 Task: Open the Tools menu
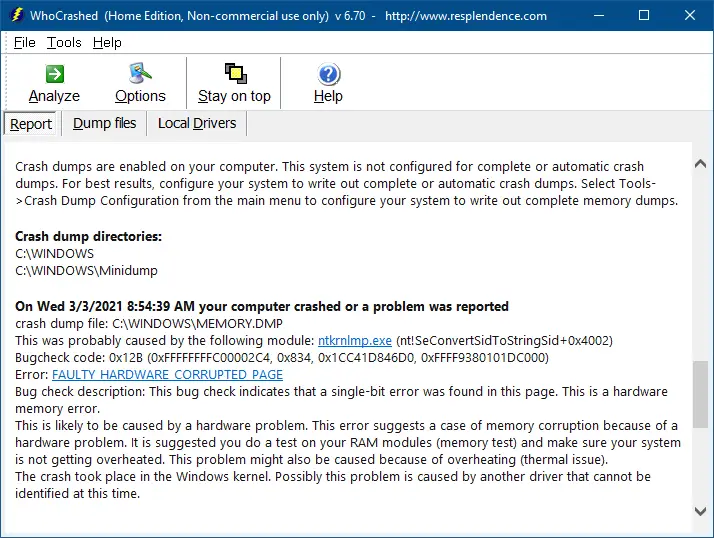64,42
